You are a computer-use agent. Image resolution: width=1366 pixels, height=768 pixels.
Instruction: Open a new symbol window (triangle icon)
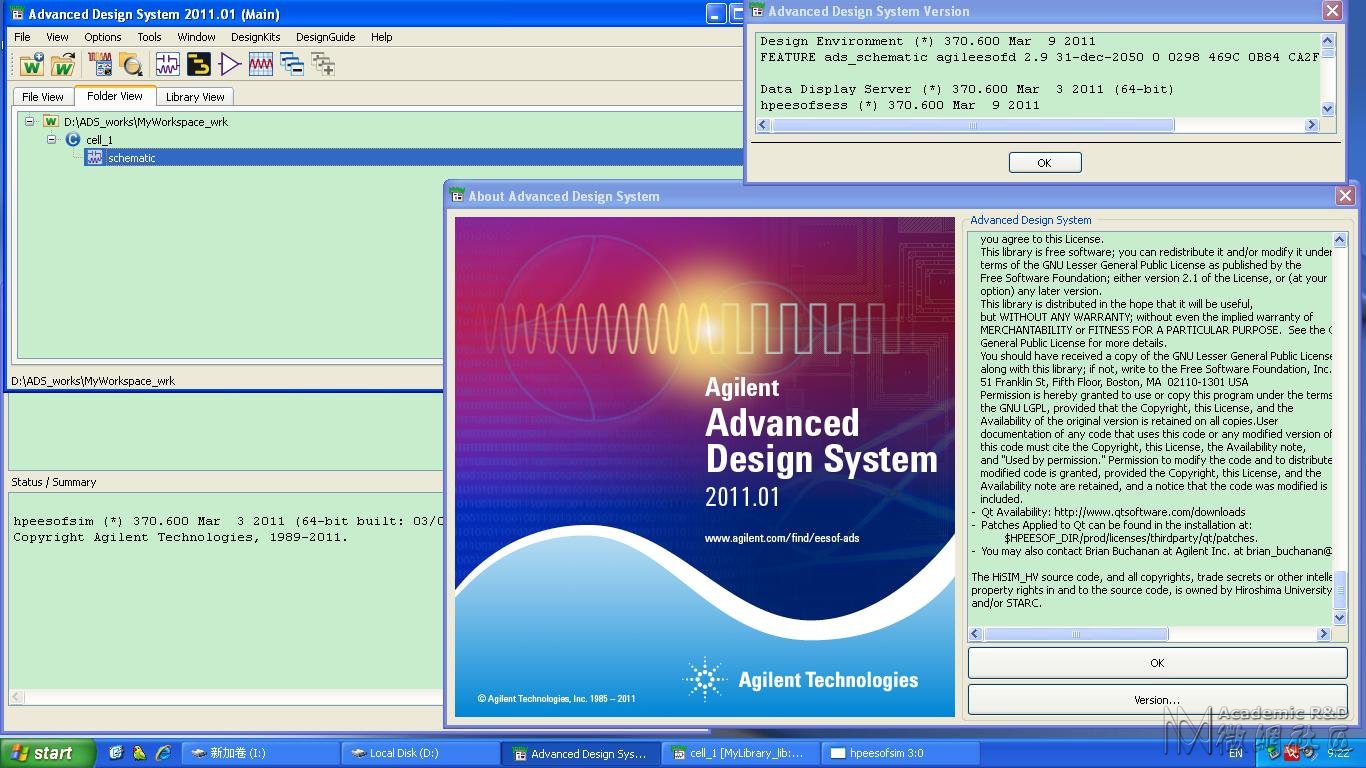tap(230, 65)
